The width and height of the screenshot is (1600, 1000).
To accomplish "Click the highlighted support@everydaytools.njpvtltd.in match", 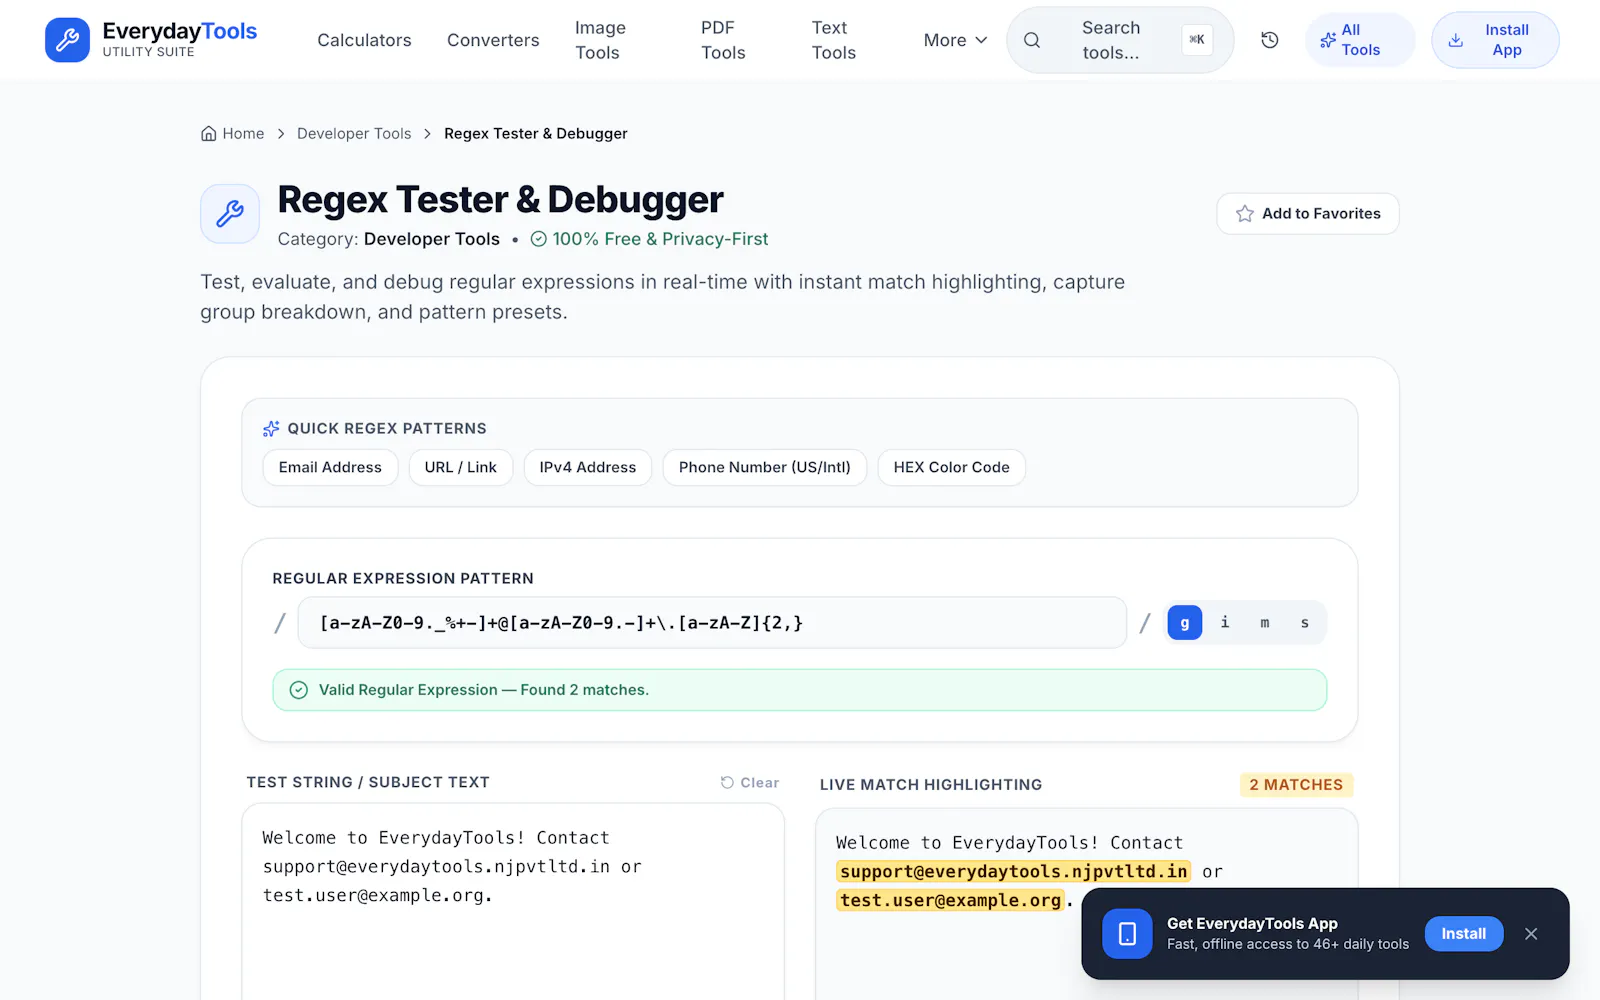I will pyautogui.click(x=1014, y=872).
